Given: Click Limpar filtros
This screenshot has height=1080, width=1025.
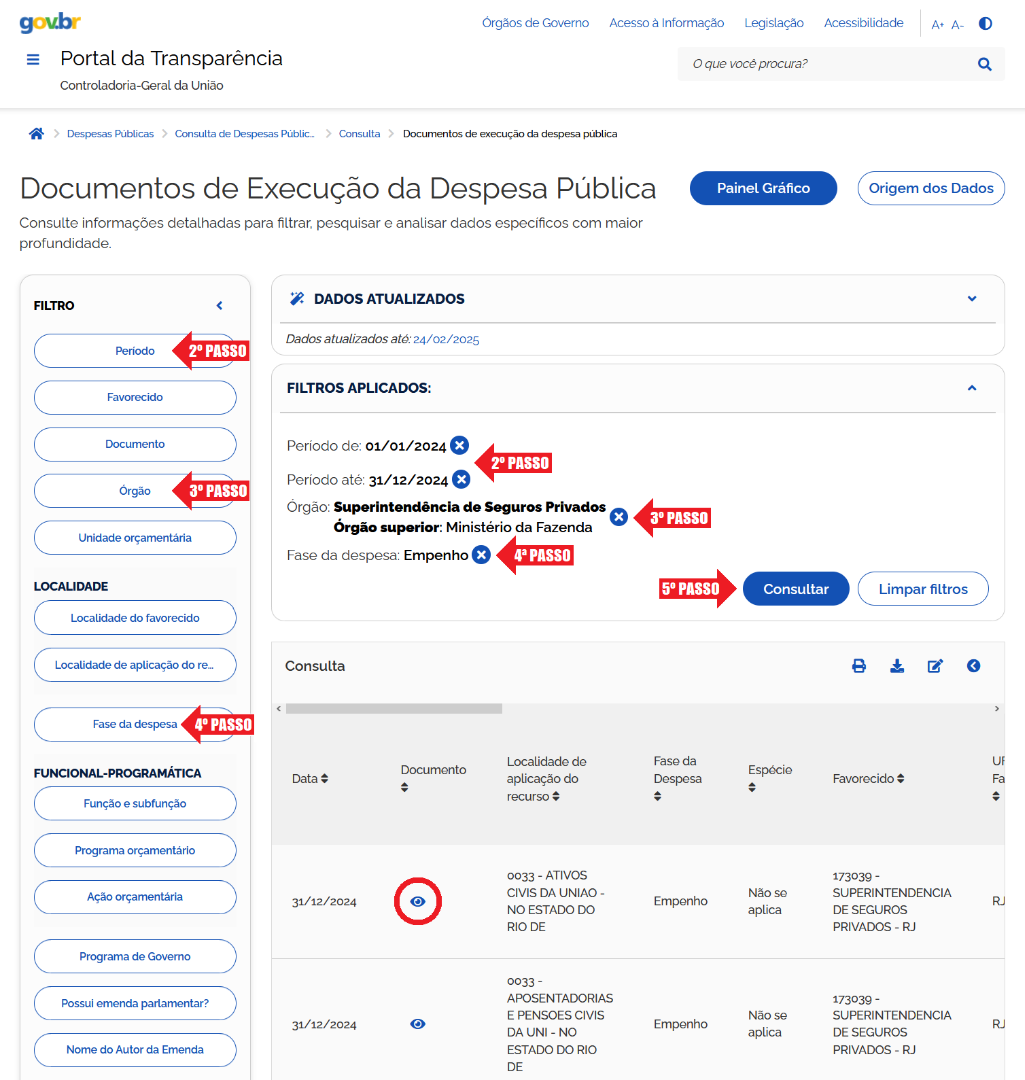Looking at the screenshot, I should pyautogui.click(x=922, y=589).
